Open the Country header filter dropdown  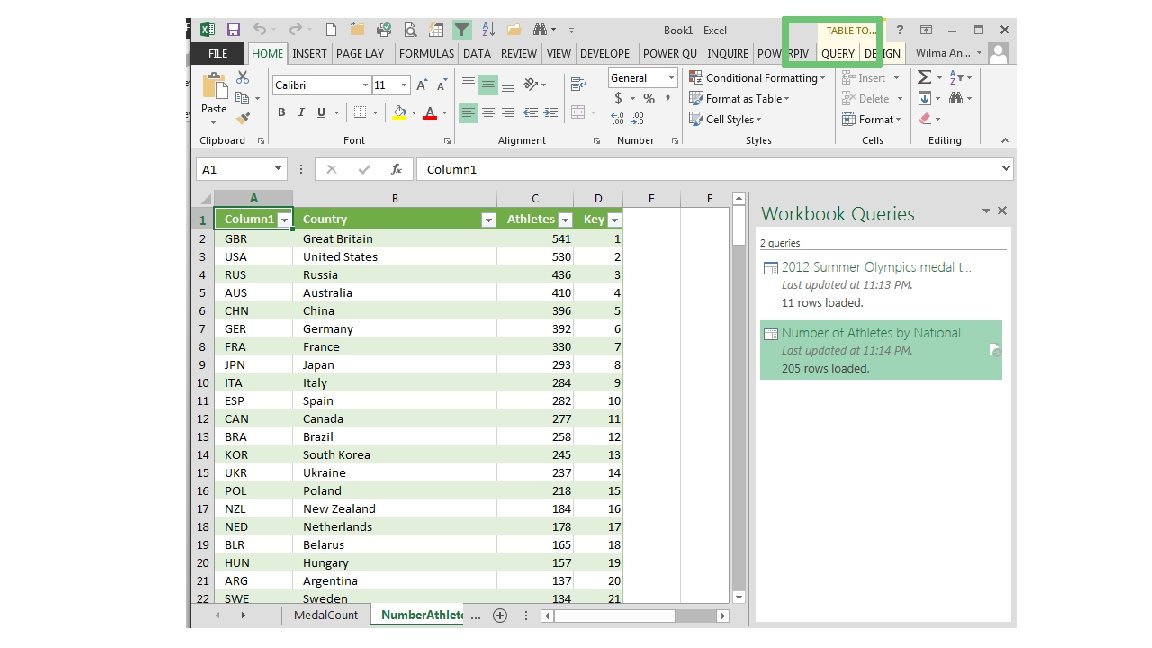pyautogui.click(x=489, y=220)
